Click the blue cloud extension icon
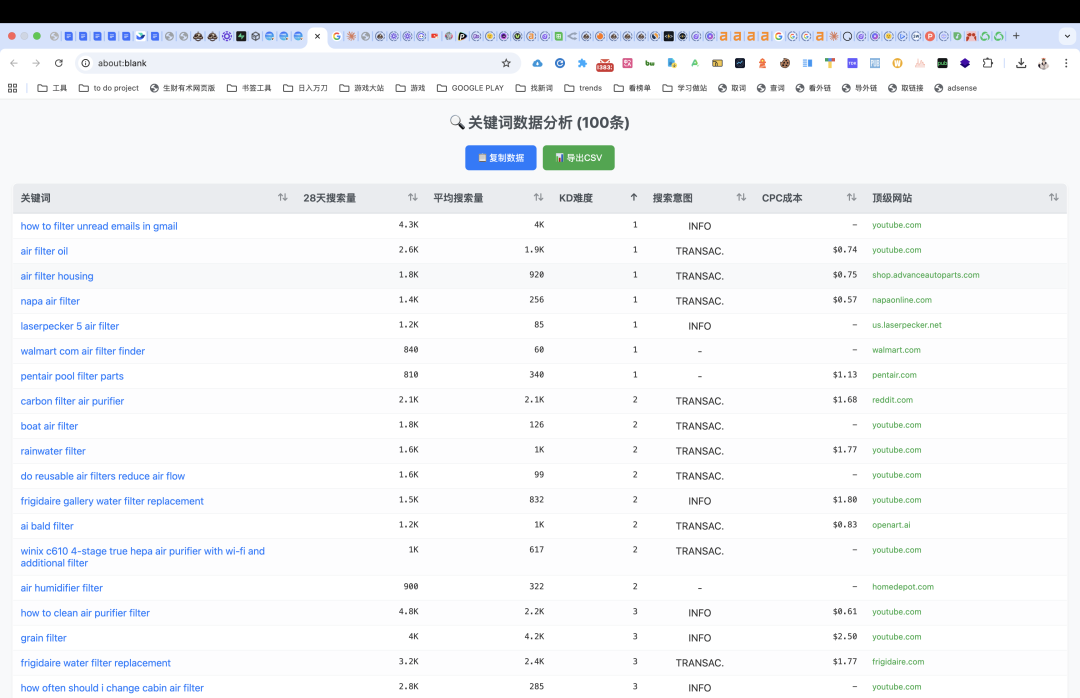 coord(537,63)
